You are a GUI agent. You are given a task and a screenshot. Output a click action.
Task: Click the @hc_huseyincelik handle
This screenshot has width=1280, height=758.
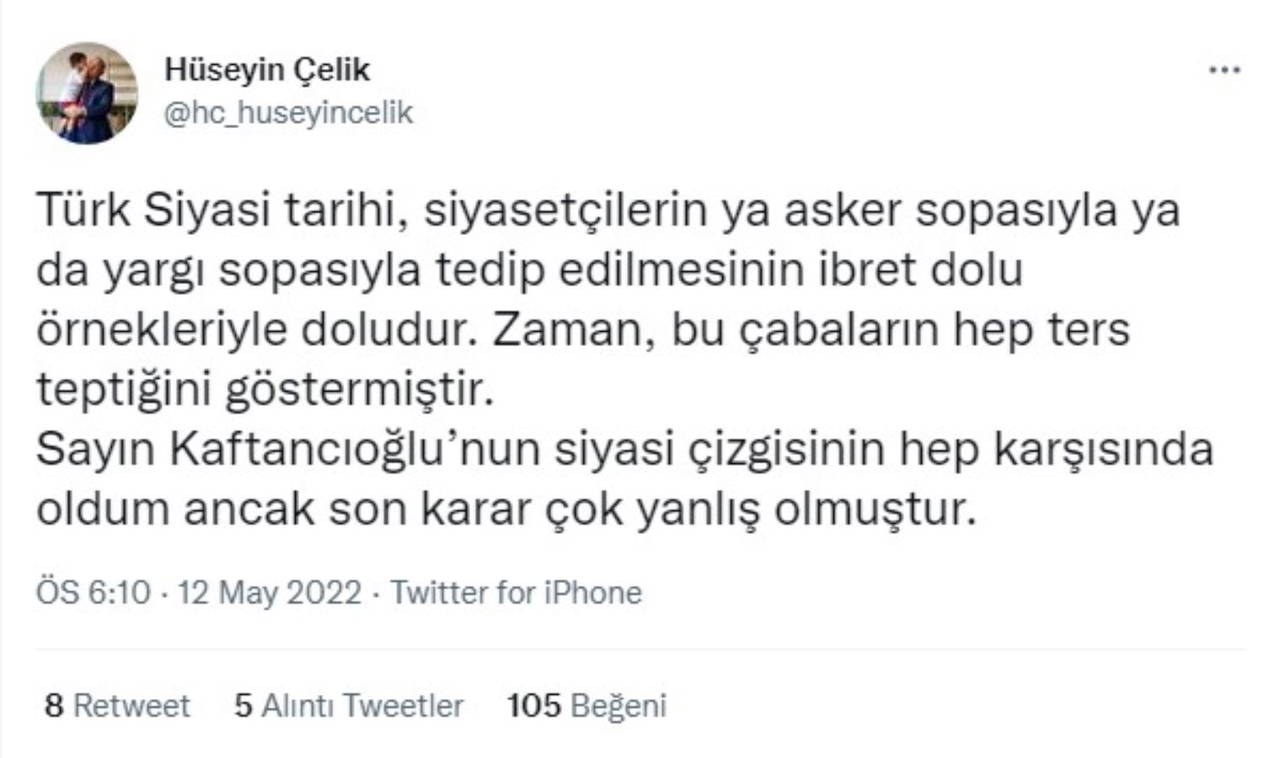point(287,112)
